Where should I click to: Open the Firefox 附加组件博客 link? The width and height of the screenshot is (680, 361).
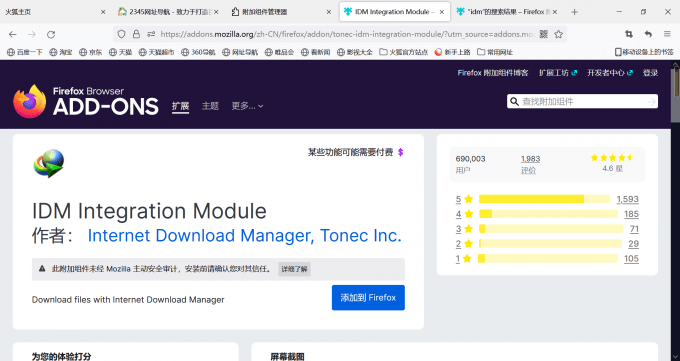(x=493, y=73)
